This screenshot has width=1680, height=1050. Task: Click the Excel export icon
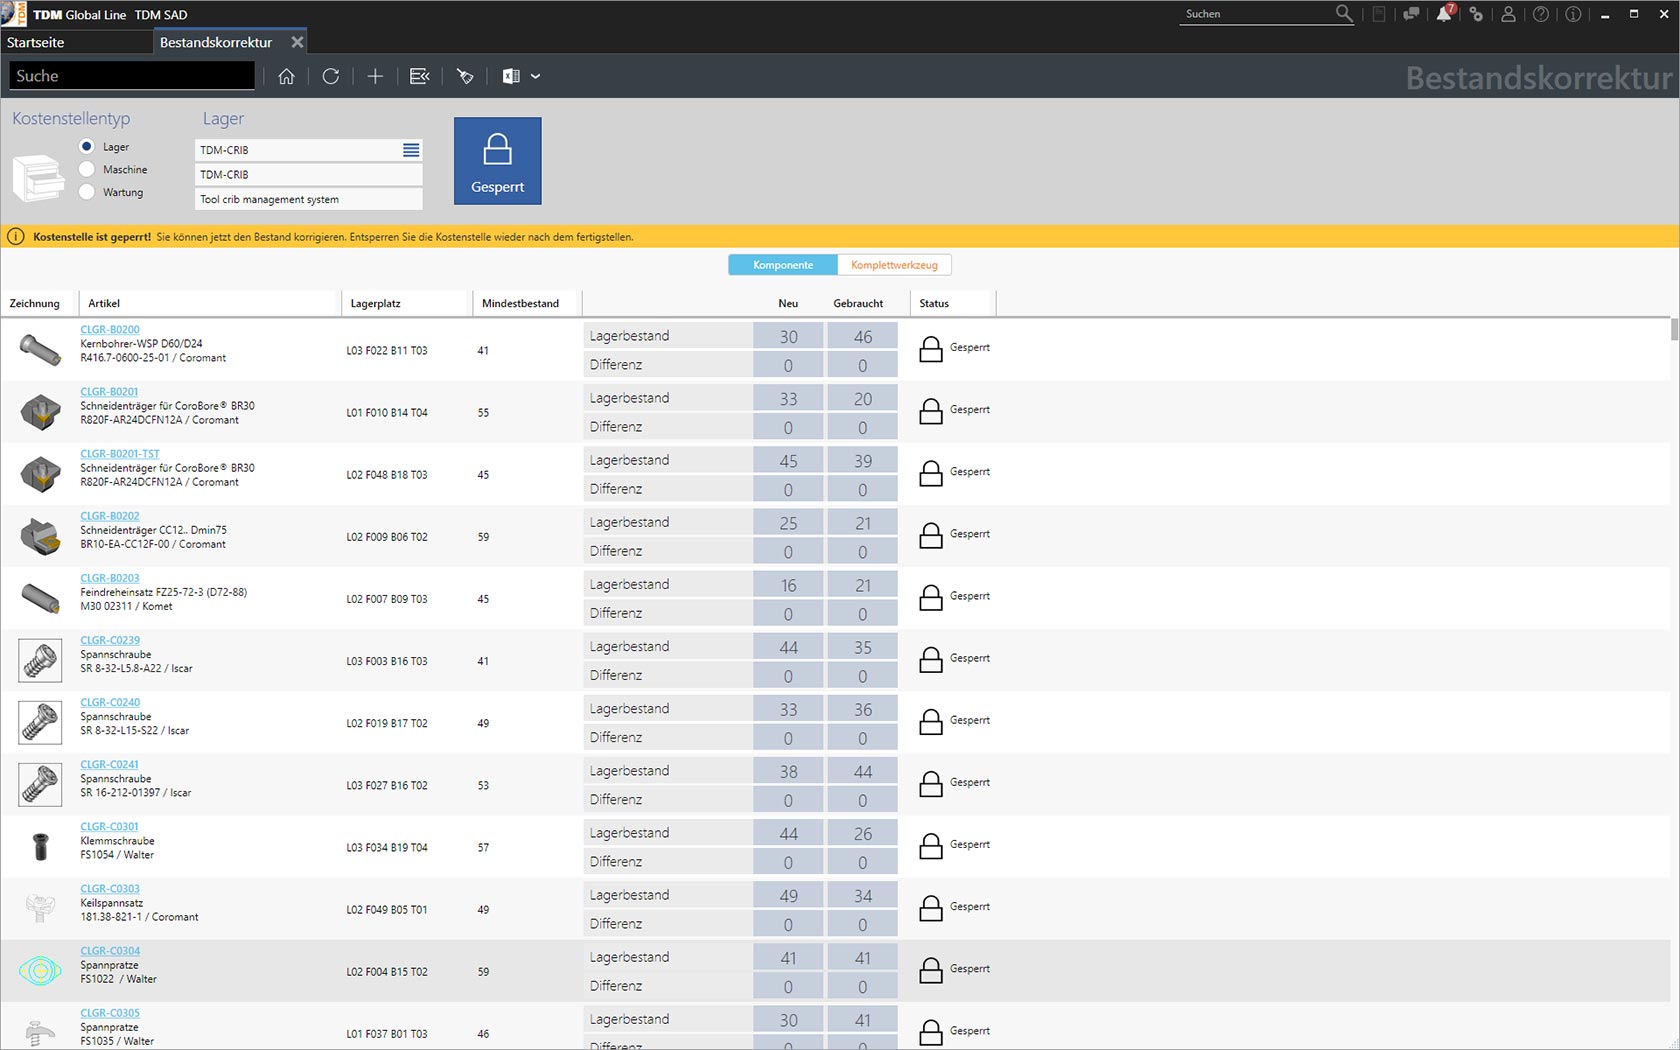pyautogui.click(x=510, y=76)
